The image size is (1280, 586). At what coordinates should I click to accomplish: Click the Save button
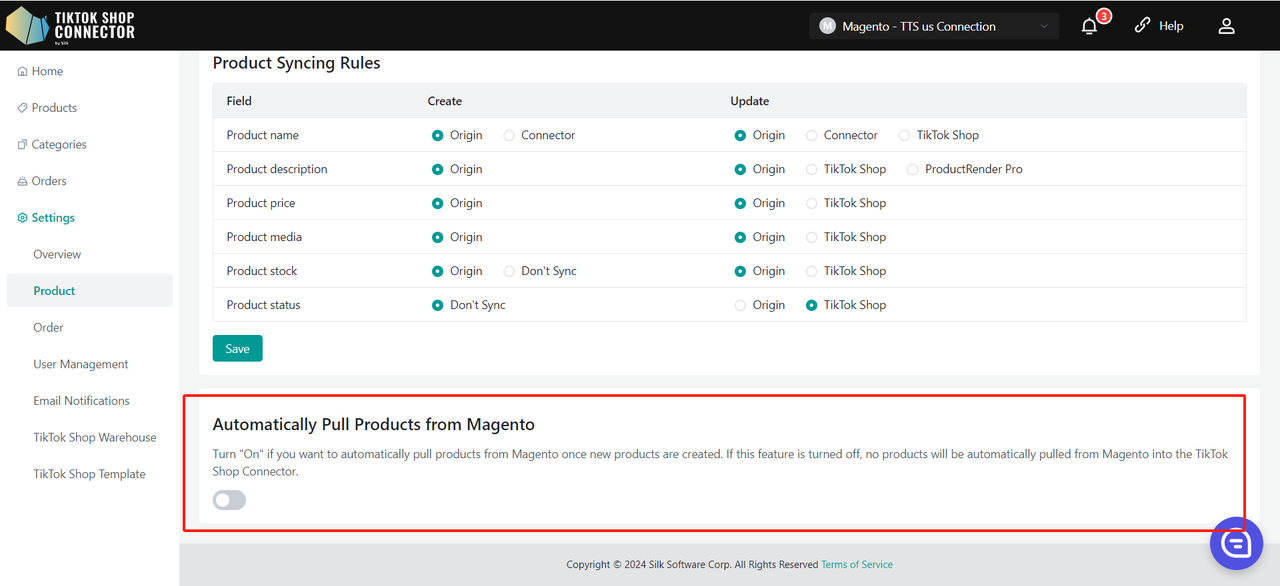pyautogui.click(x=237, y=348)
